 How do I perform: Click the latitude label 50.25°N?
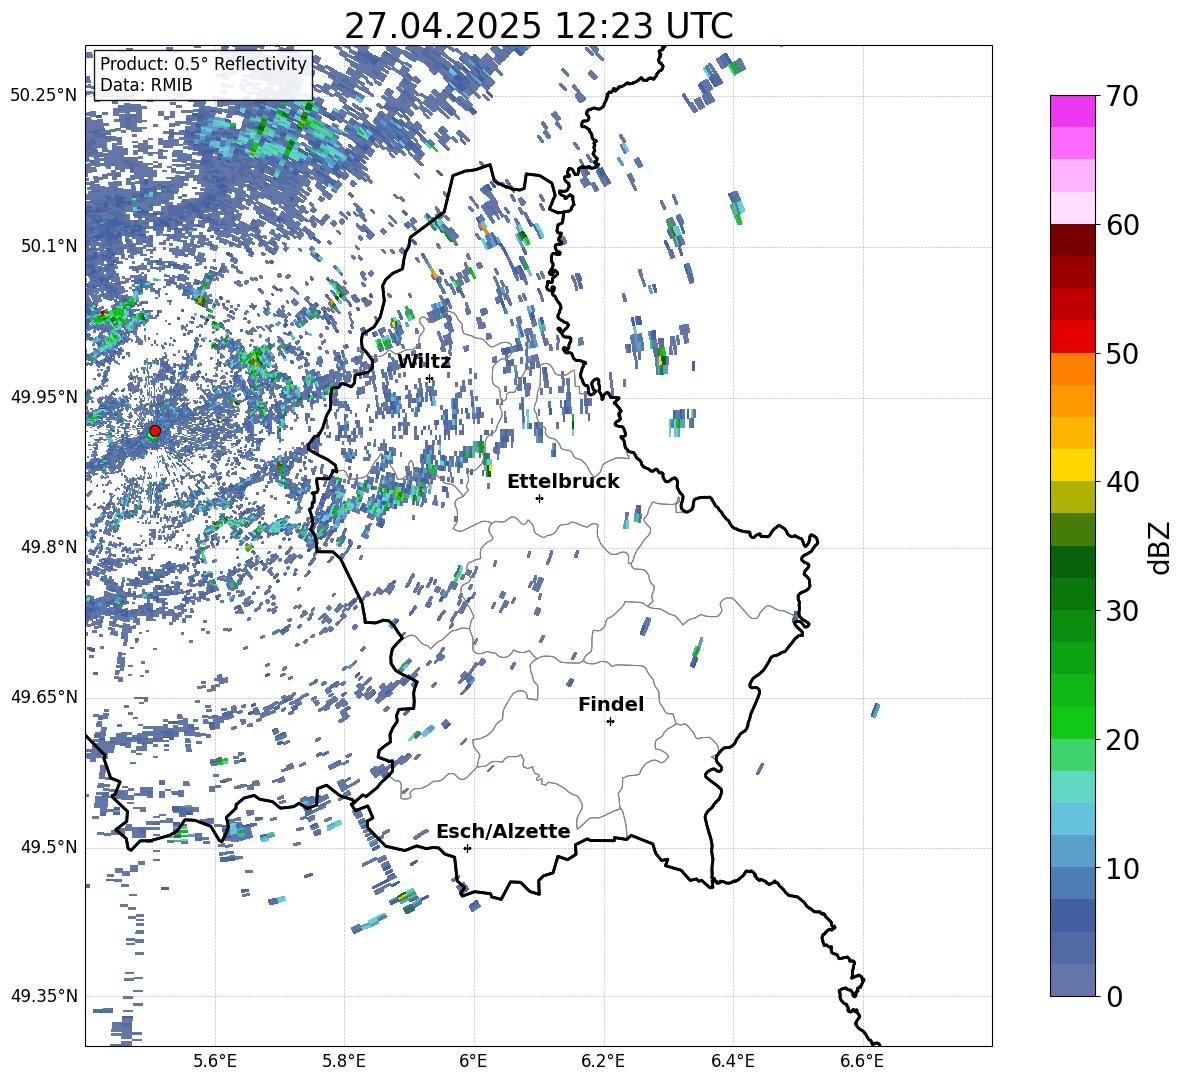click(44, 96)
